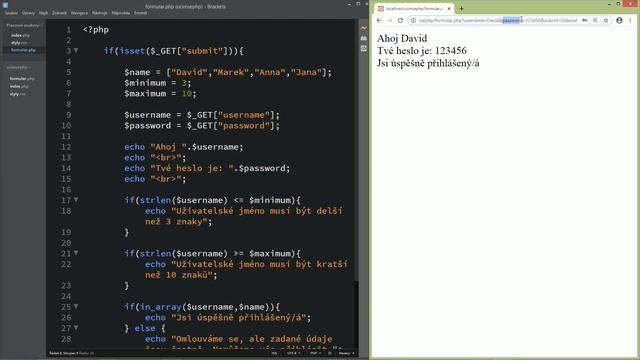The height and width of the screenshot is (360, 640).
Task: Click the $maximum = 10 code line
Action: (x=160, y=93)
